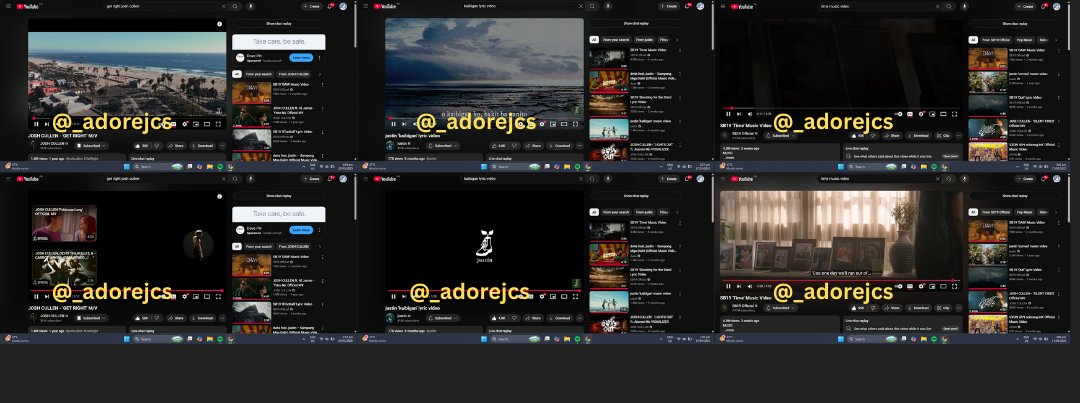Show next chips arrow in kalbigan ocean-scene window
Viewport: 1080px width, 403px height.
click(677, 40)
